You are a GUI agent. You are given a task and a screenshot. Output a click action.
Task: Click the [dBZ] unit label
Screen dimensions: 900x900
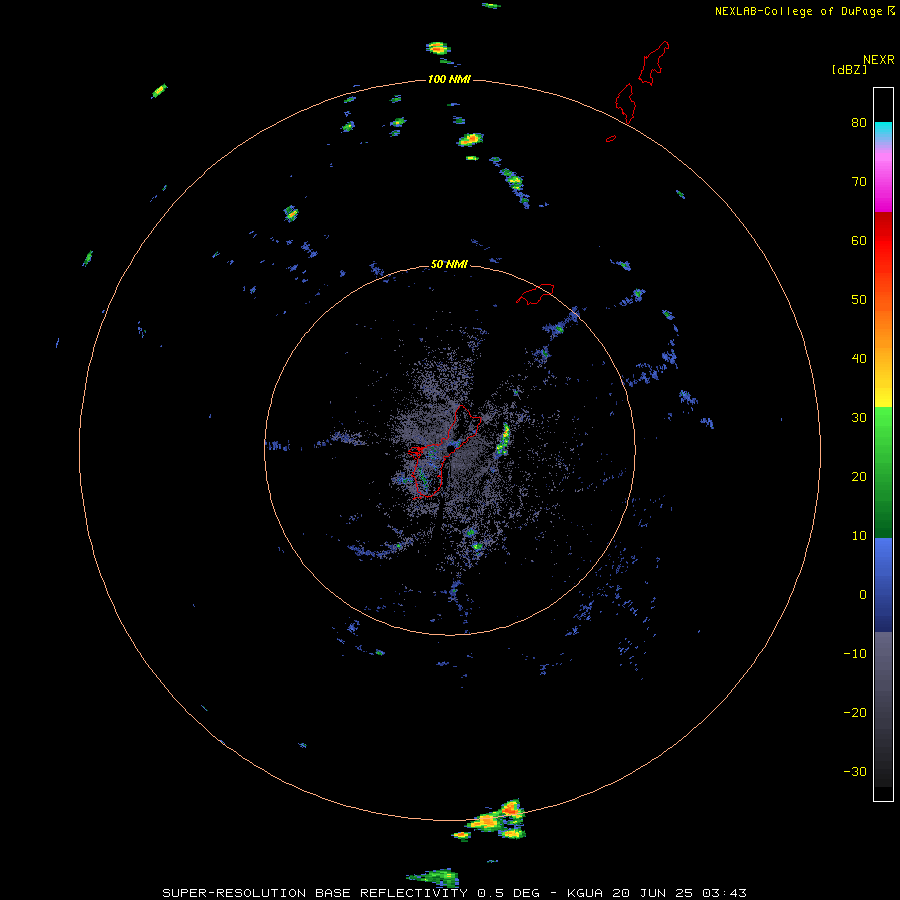click(x=849, y=69)
